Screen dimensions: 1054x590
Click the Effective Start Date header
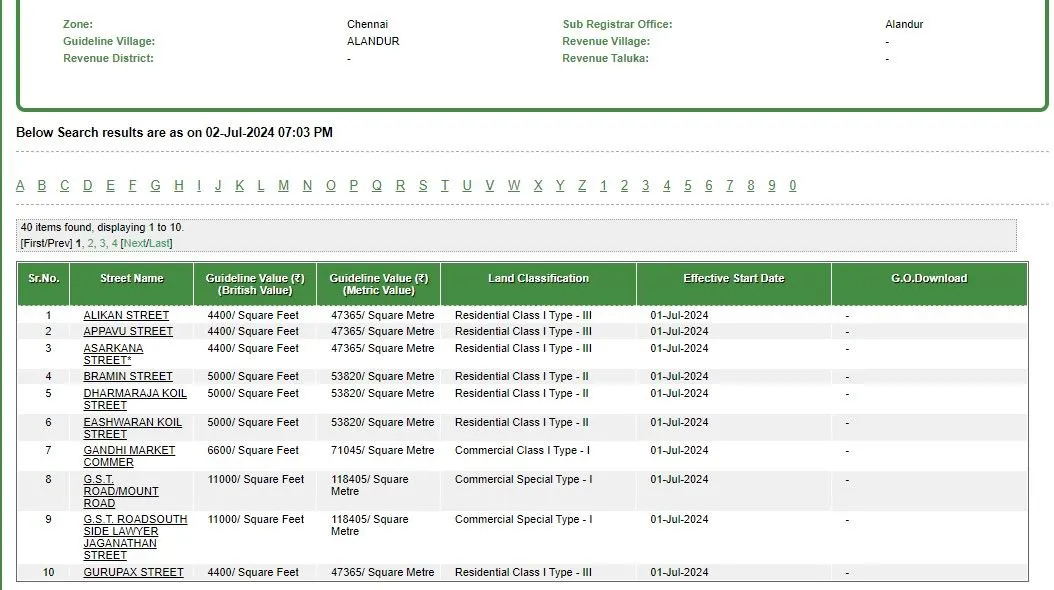731,278
